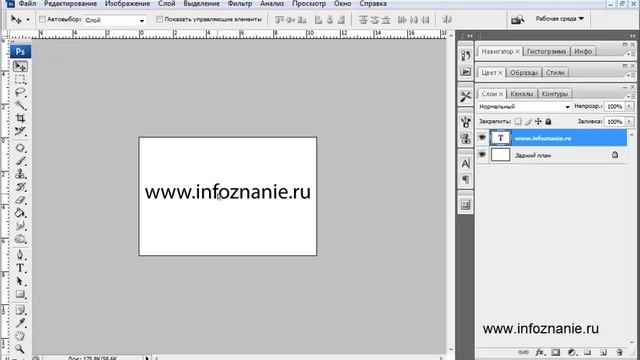
Task: Open the Изображение menu
Action: tap(127, 4)
